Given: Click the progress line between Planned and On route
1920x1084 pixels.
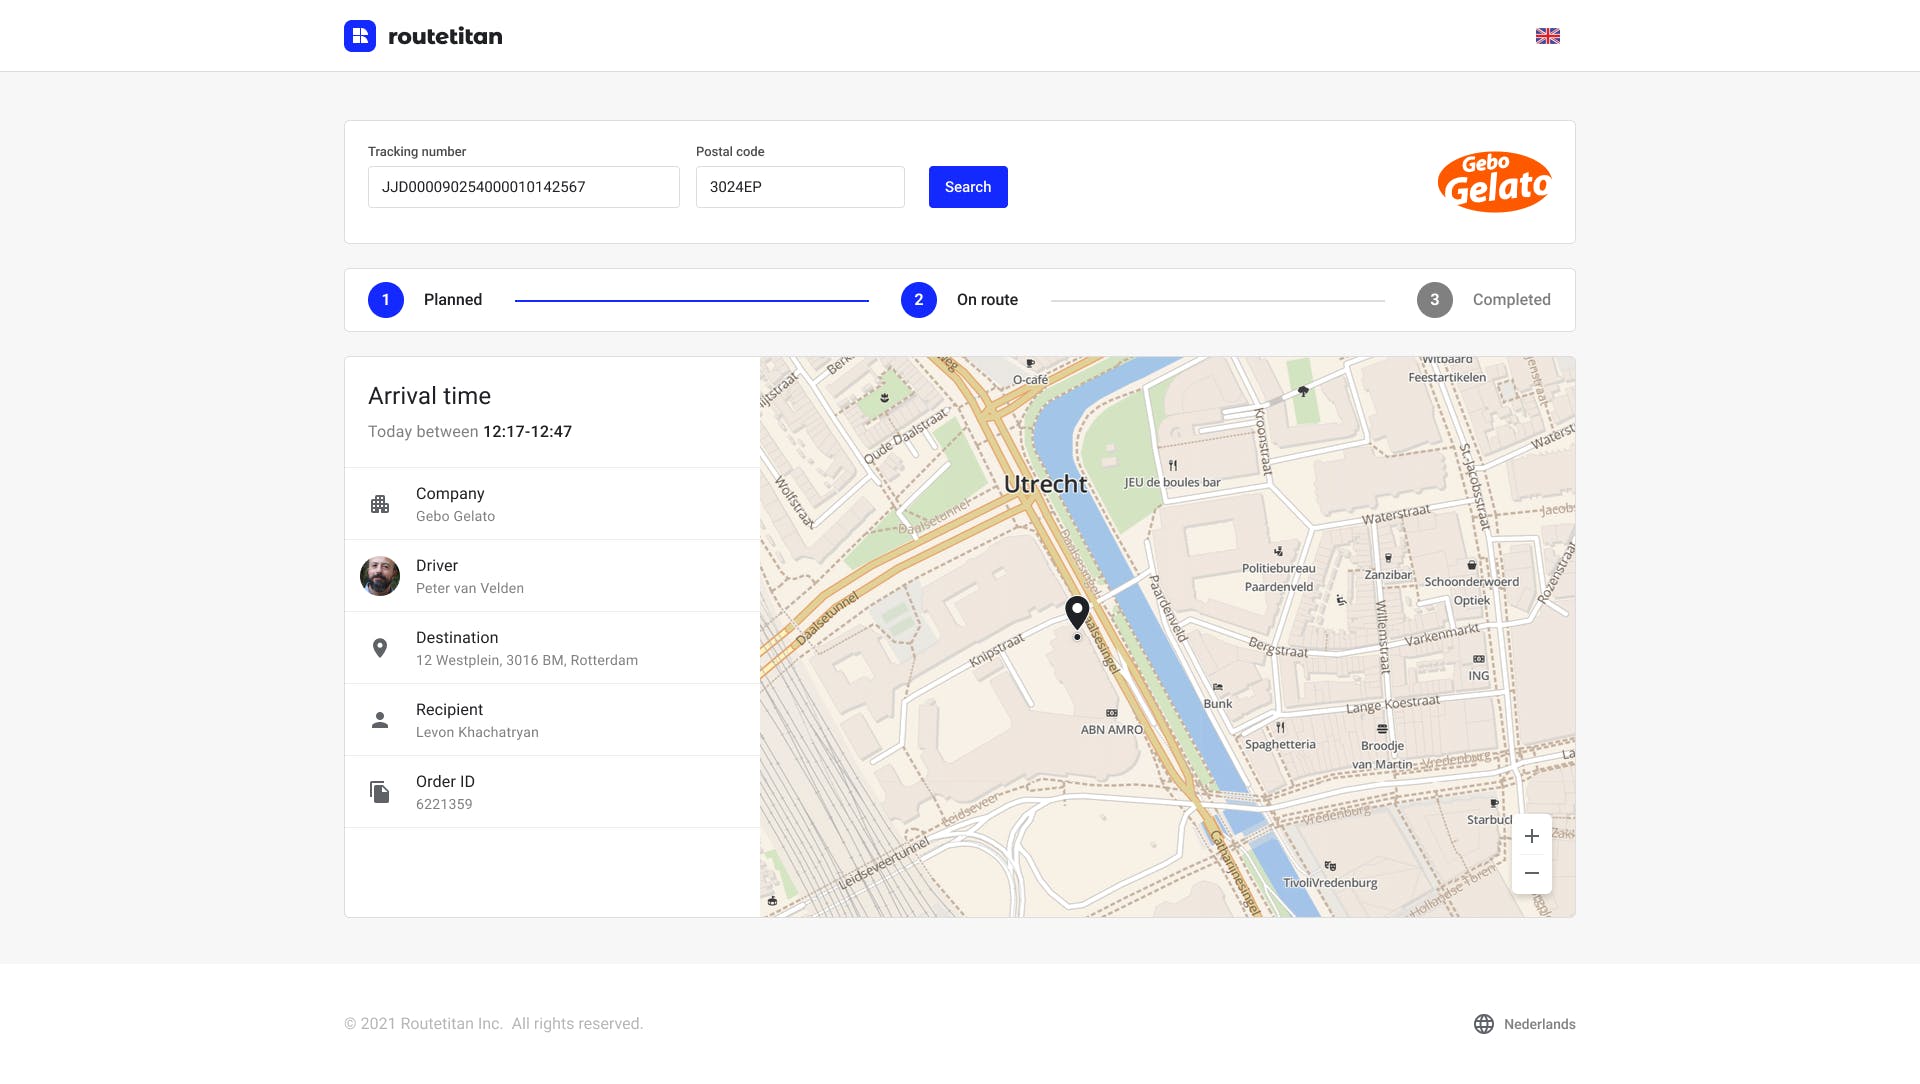Looking at the screenshot, I should click(692, 300).
